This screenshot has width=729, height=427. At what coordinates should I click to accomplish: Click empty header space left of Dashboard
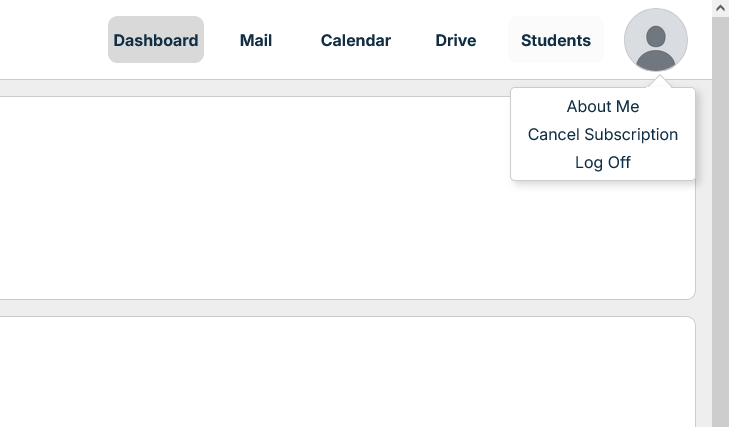pos(50,40)
